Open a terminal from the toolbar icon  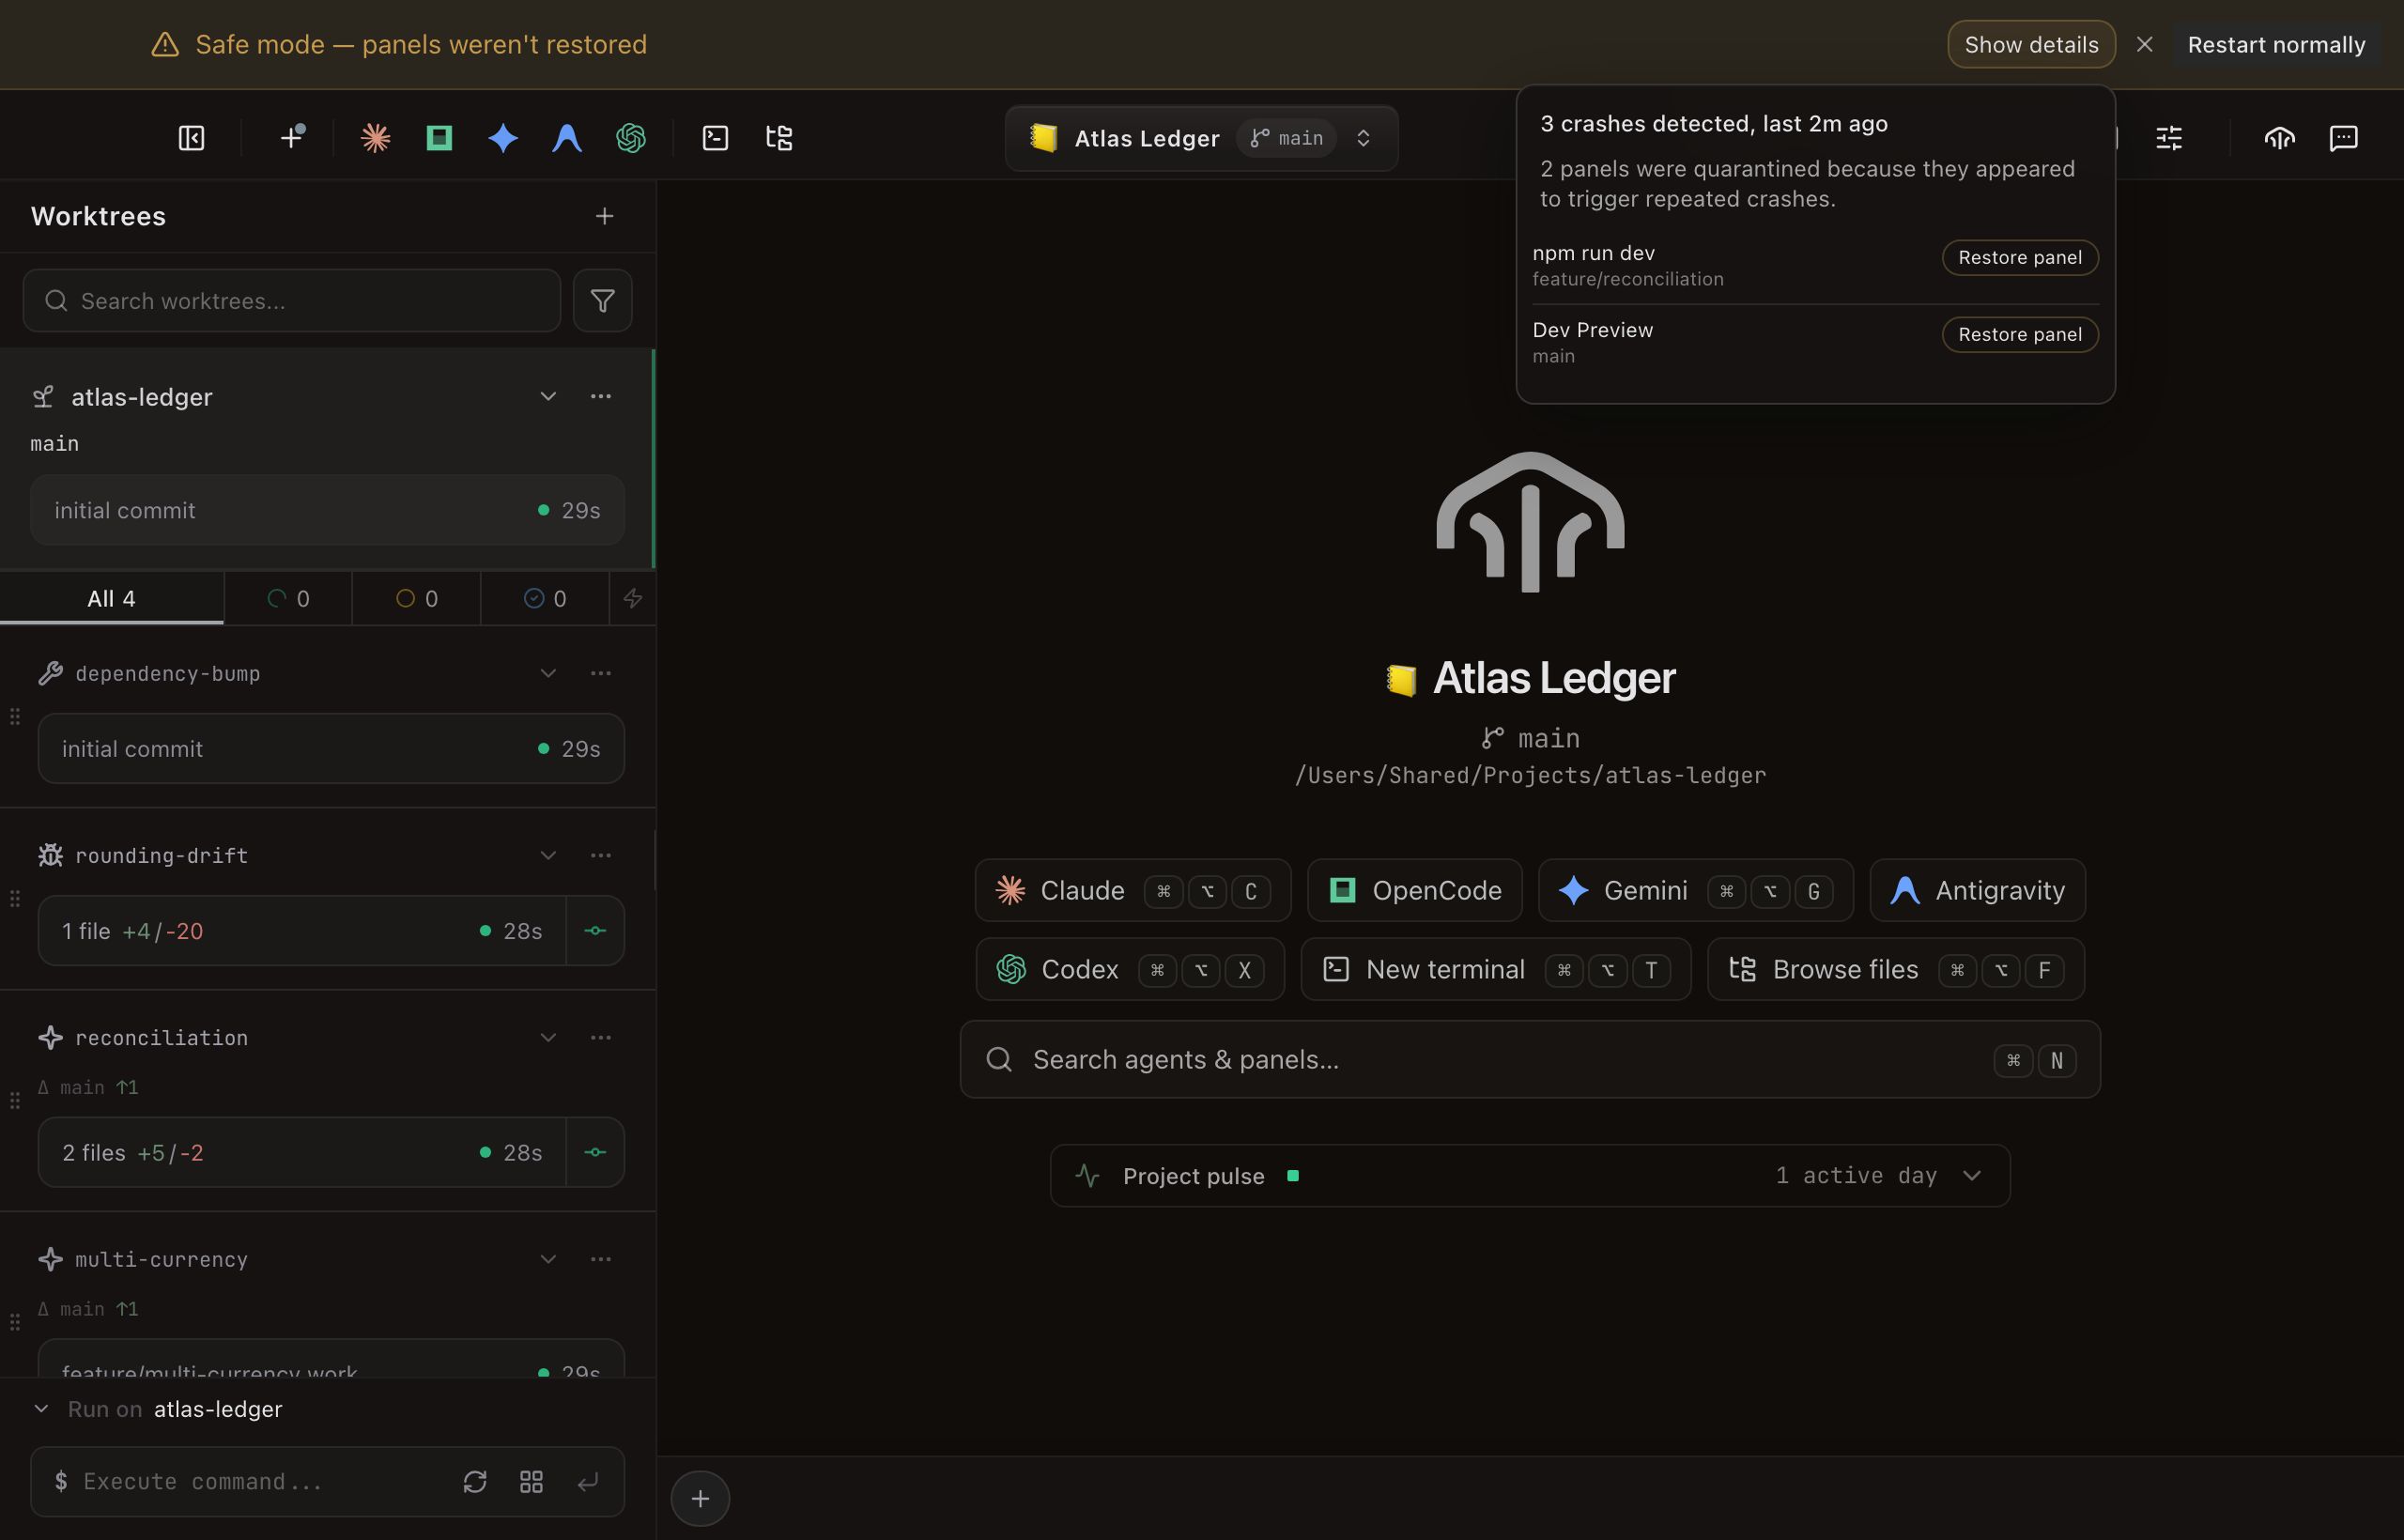tap(715, 138)
